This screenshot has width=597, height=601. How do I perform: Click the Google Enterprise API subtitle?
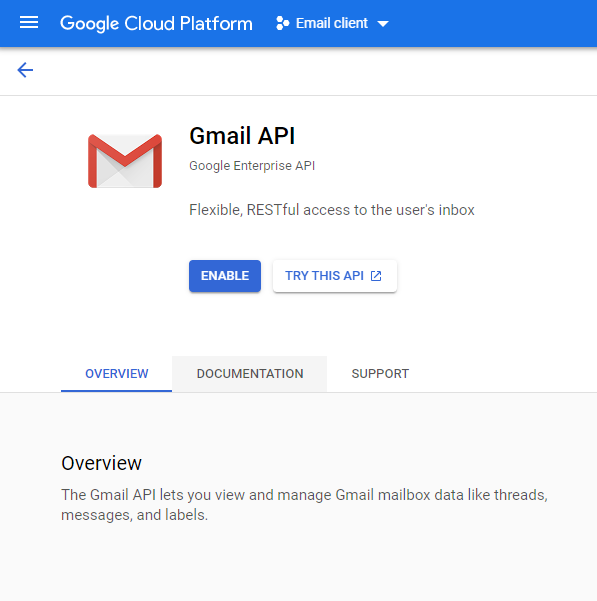pyautogui.click(x=252, y=166)
